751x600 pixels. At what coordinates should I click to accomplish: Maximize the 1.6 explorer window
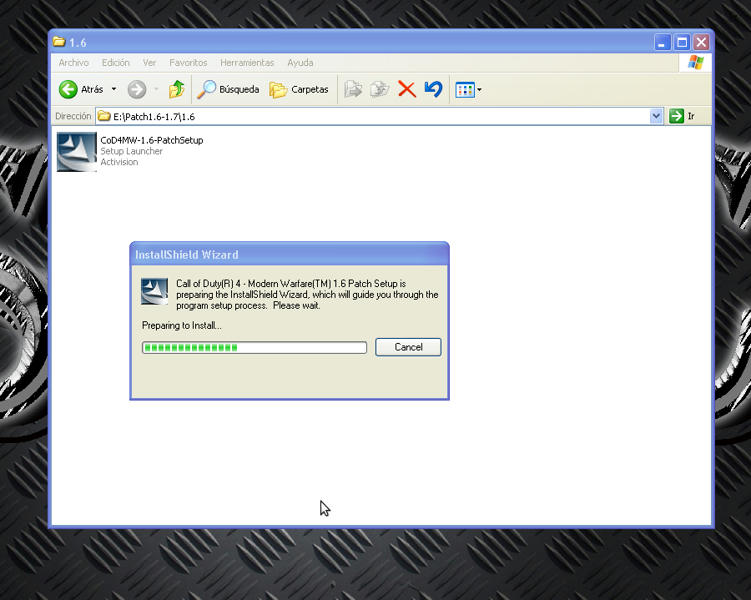click(x=682, y=43)
